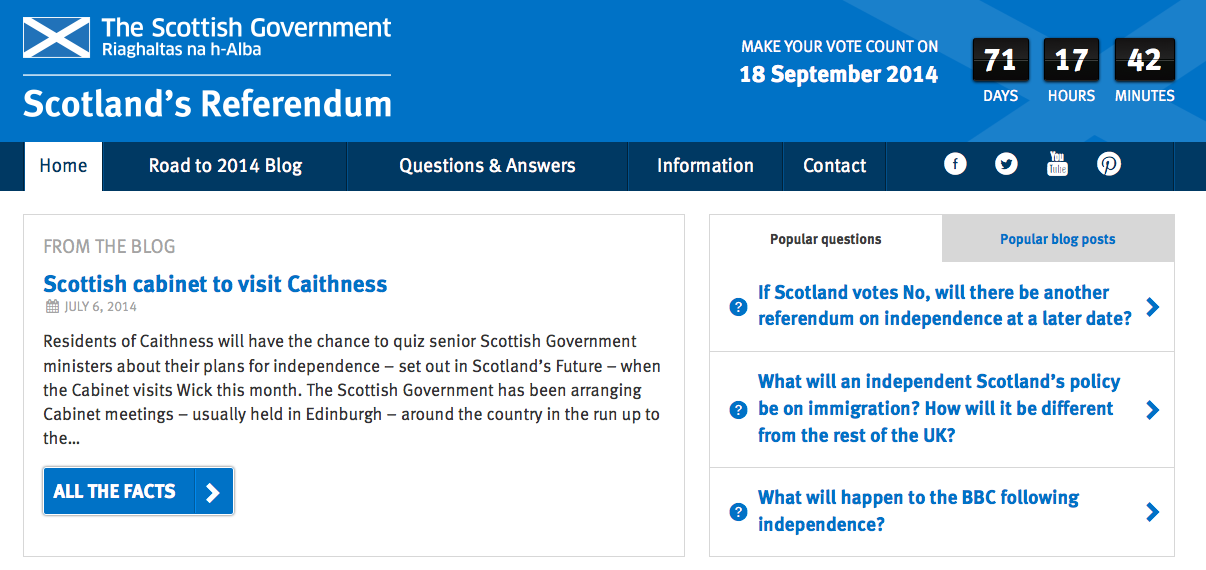Open the Pinterest social icon
This screenshot has width=1206, height=570.
(1109, 164)
